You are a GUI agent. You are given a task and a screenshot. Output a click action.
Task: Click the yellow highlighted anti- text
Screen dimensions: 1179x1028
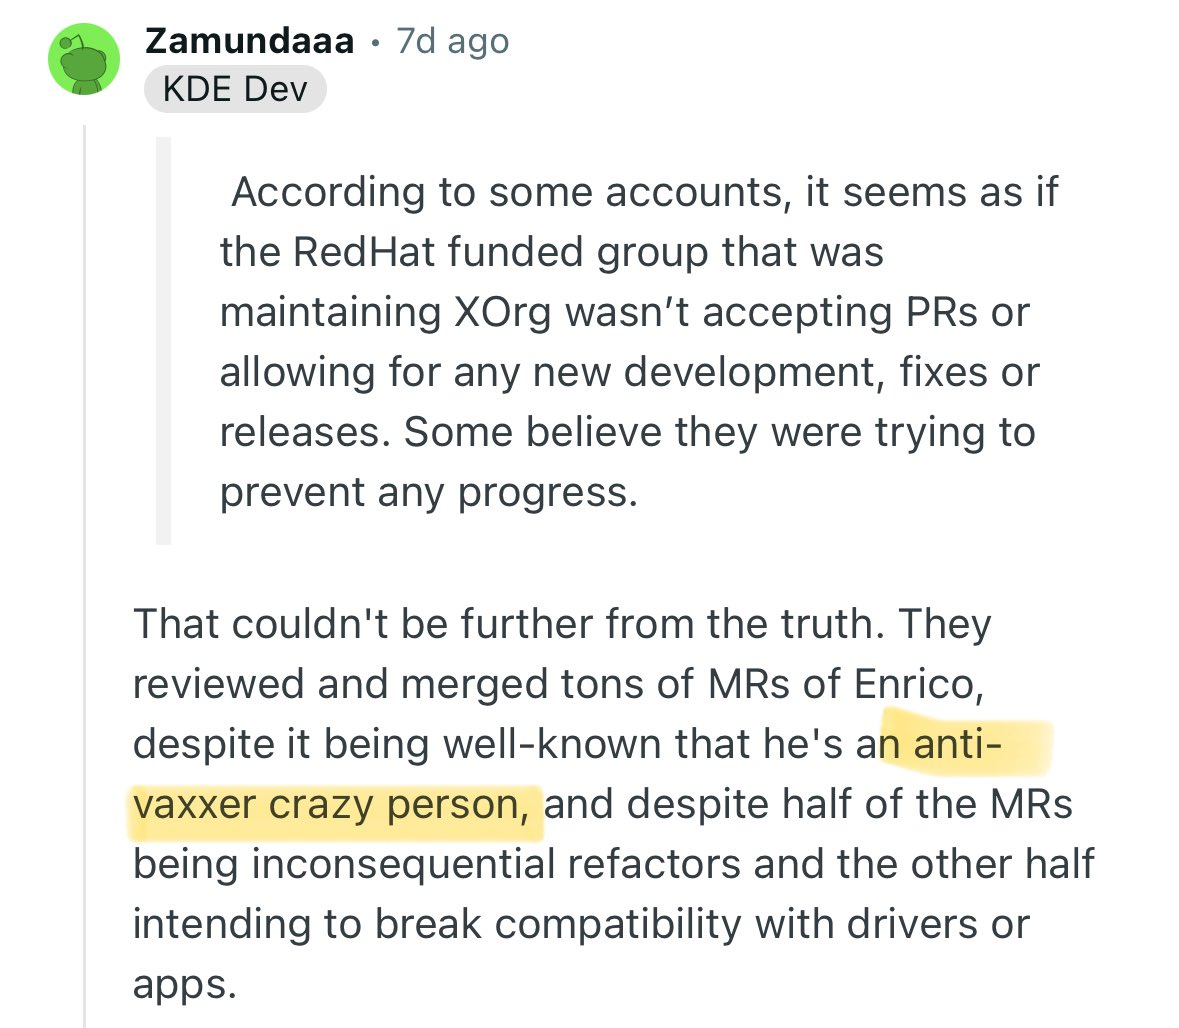[958, 744]
